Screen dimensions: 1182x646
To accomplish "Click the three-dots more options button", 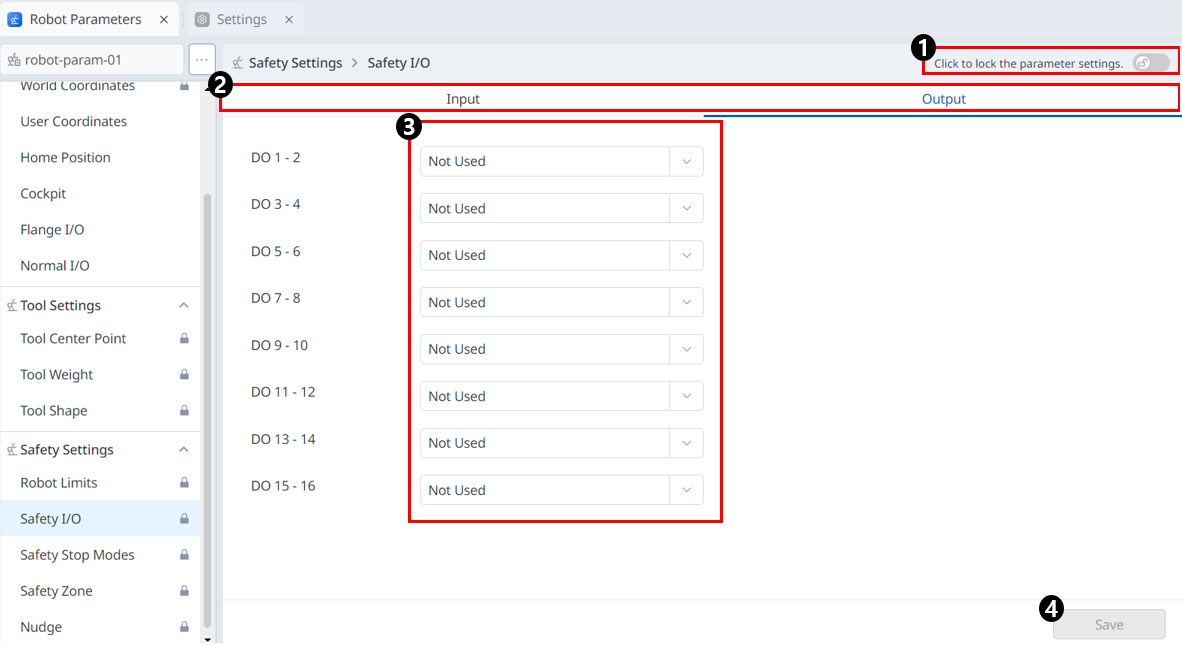I will pos(202,59).
